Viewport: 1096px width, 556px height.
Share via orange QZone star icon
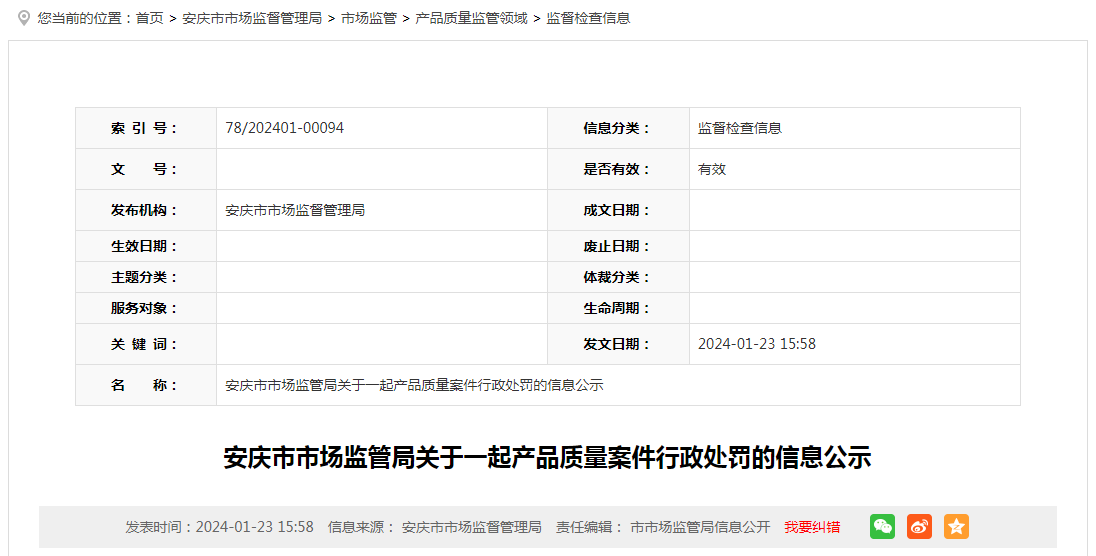[x=956, y=527]
